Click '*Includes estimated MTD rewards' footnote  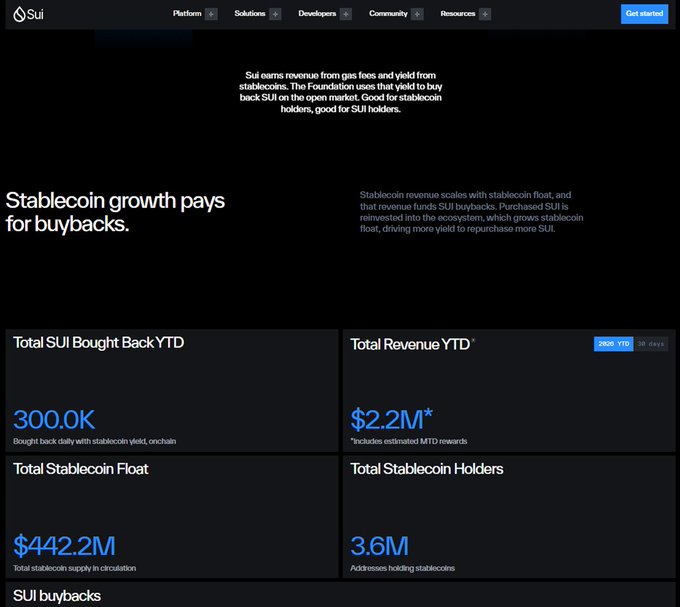coord(409,441)
